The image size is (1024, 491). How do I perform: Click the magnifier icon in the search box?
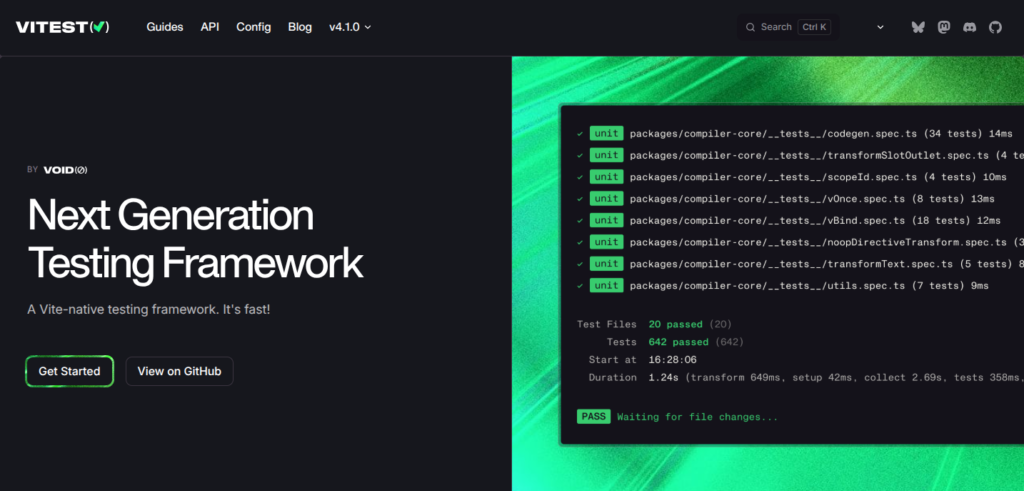(751, 27)
